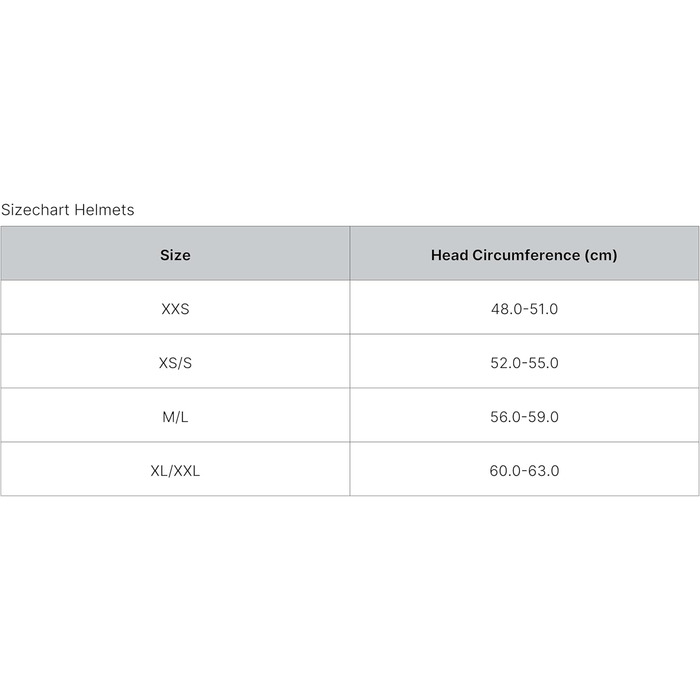Select the 56.0-59.0 circumference value

(524, 417)
